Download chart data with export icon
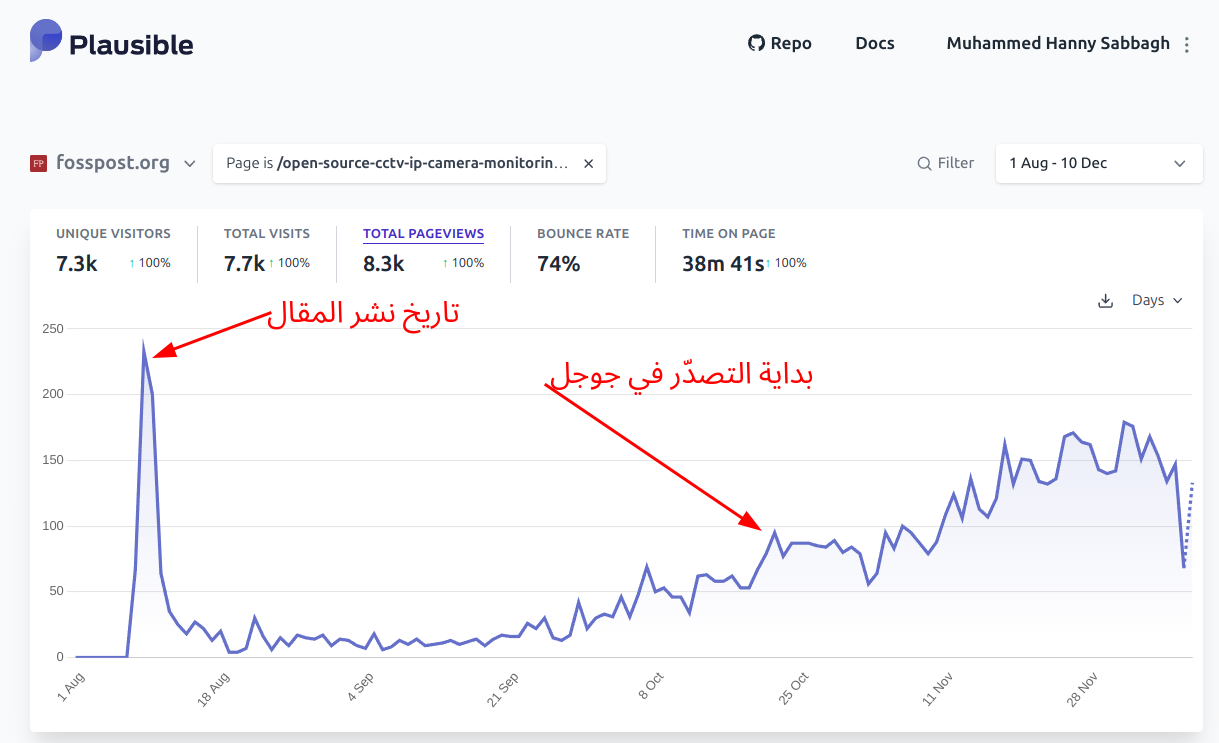 point(1105,301)
